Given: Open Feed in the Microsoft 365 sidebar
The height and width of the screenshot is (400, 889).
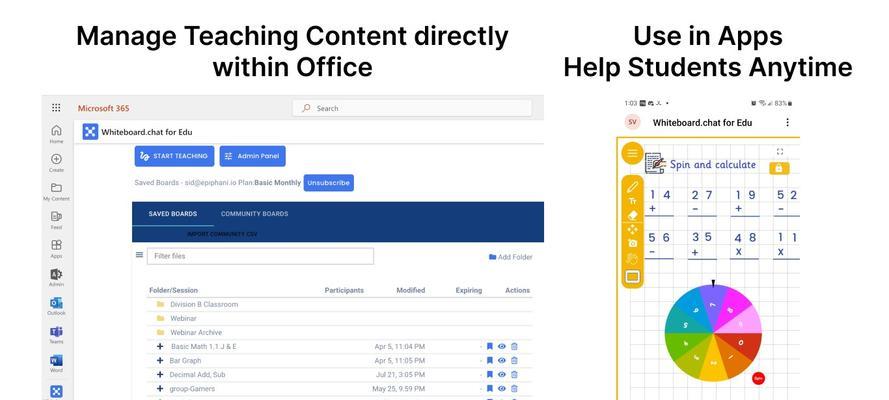Looking at the screenshot, I should tap(56, 220).
